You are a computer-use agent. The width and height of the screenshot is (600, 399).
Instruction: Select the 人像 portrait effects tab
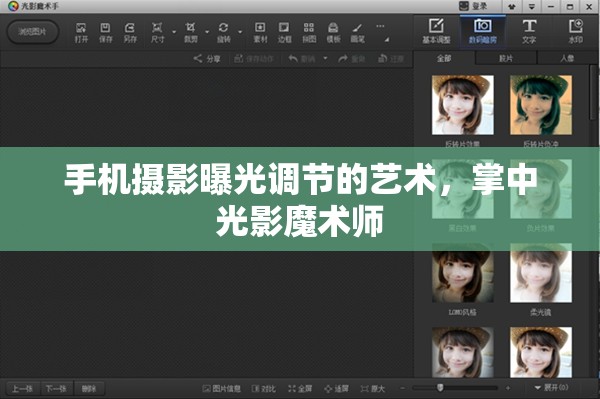567,58
